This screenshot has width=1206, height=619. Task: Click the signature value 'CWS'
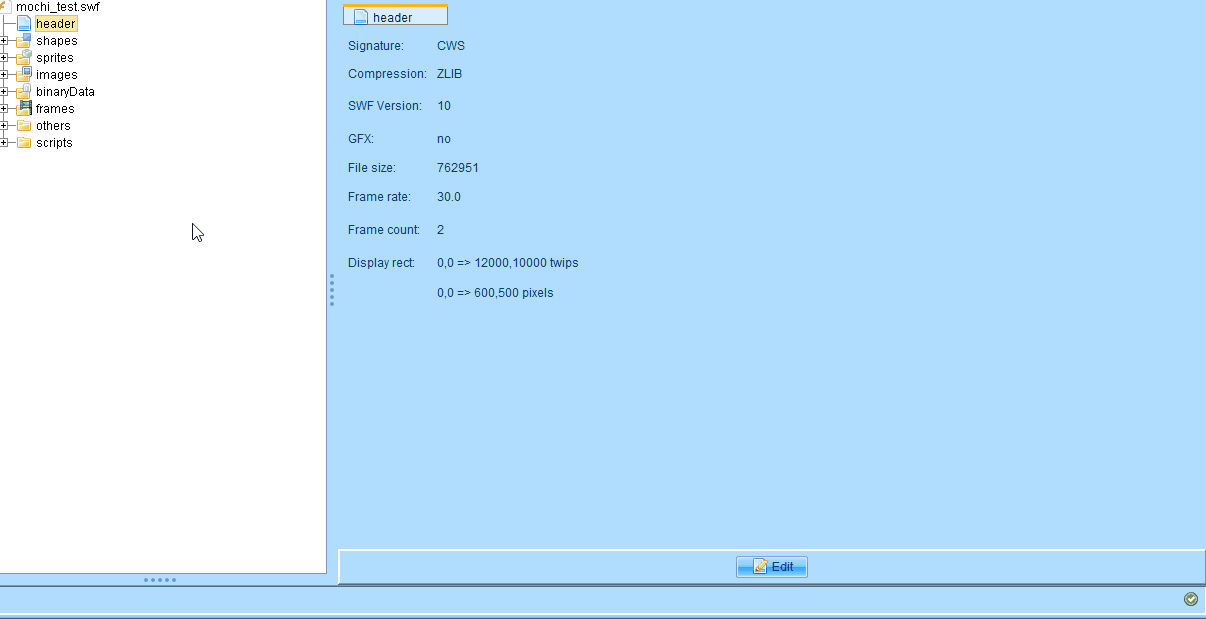pyautogui.click(x=451, y=46)
